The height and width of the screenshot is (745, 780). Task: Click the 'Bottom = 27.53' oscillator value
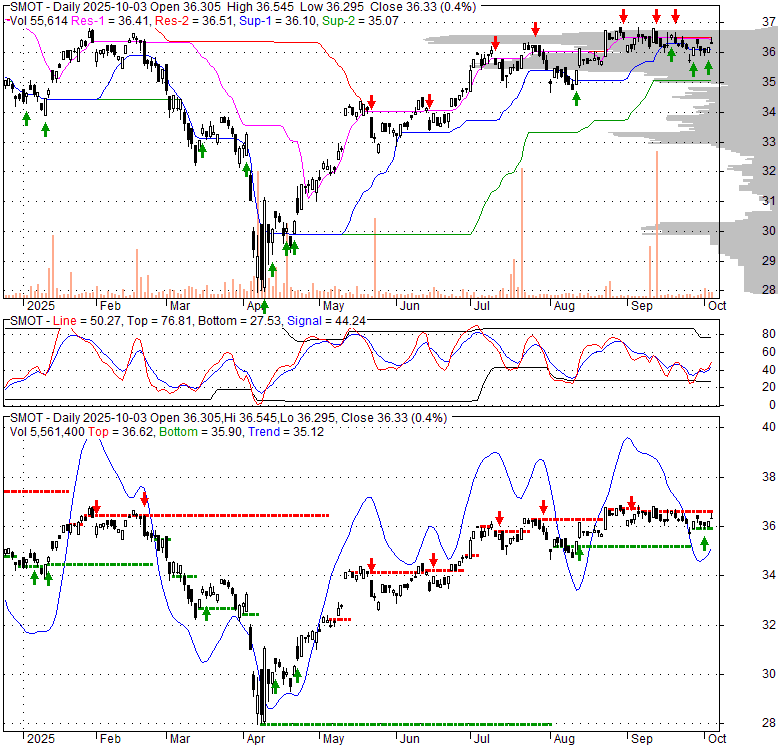pos(240,321)
